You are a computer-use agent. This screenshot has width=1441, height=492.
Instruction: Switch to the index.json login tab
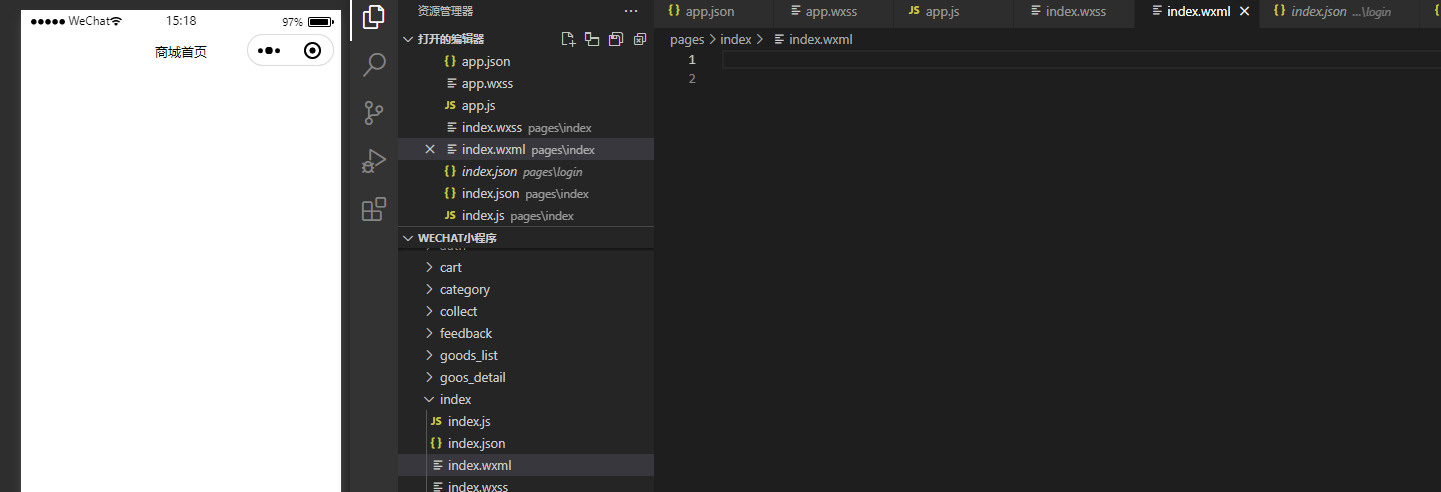pyautogui.click(x=1340, y=12)
